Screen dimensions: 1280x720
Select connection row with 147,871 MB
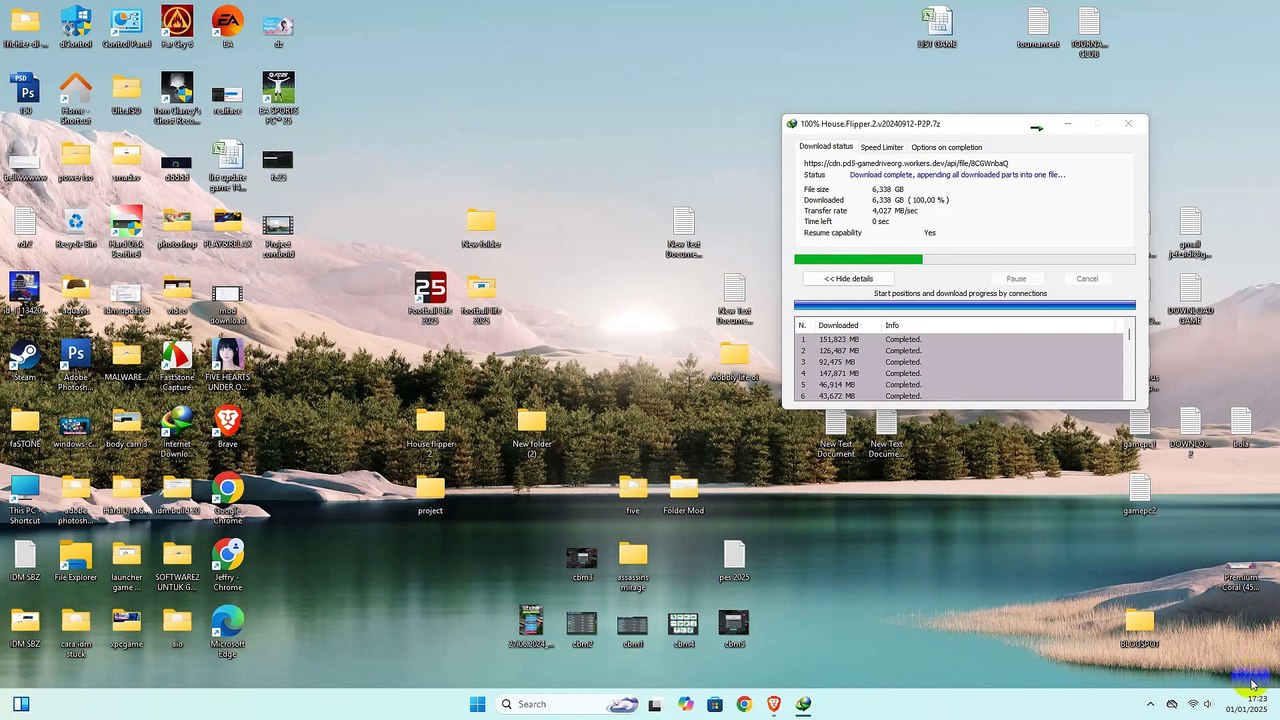(960, 374)
